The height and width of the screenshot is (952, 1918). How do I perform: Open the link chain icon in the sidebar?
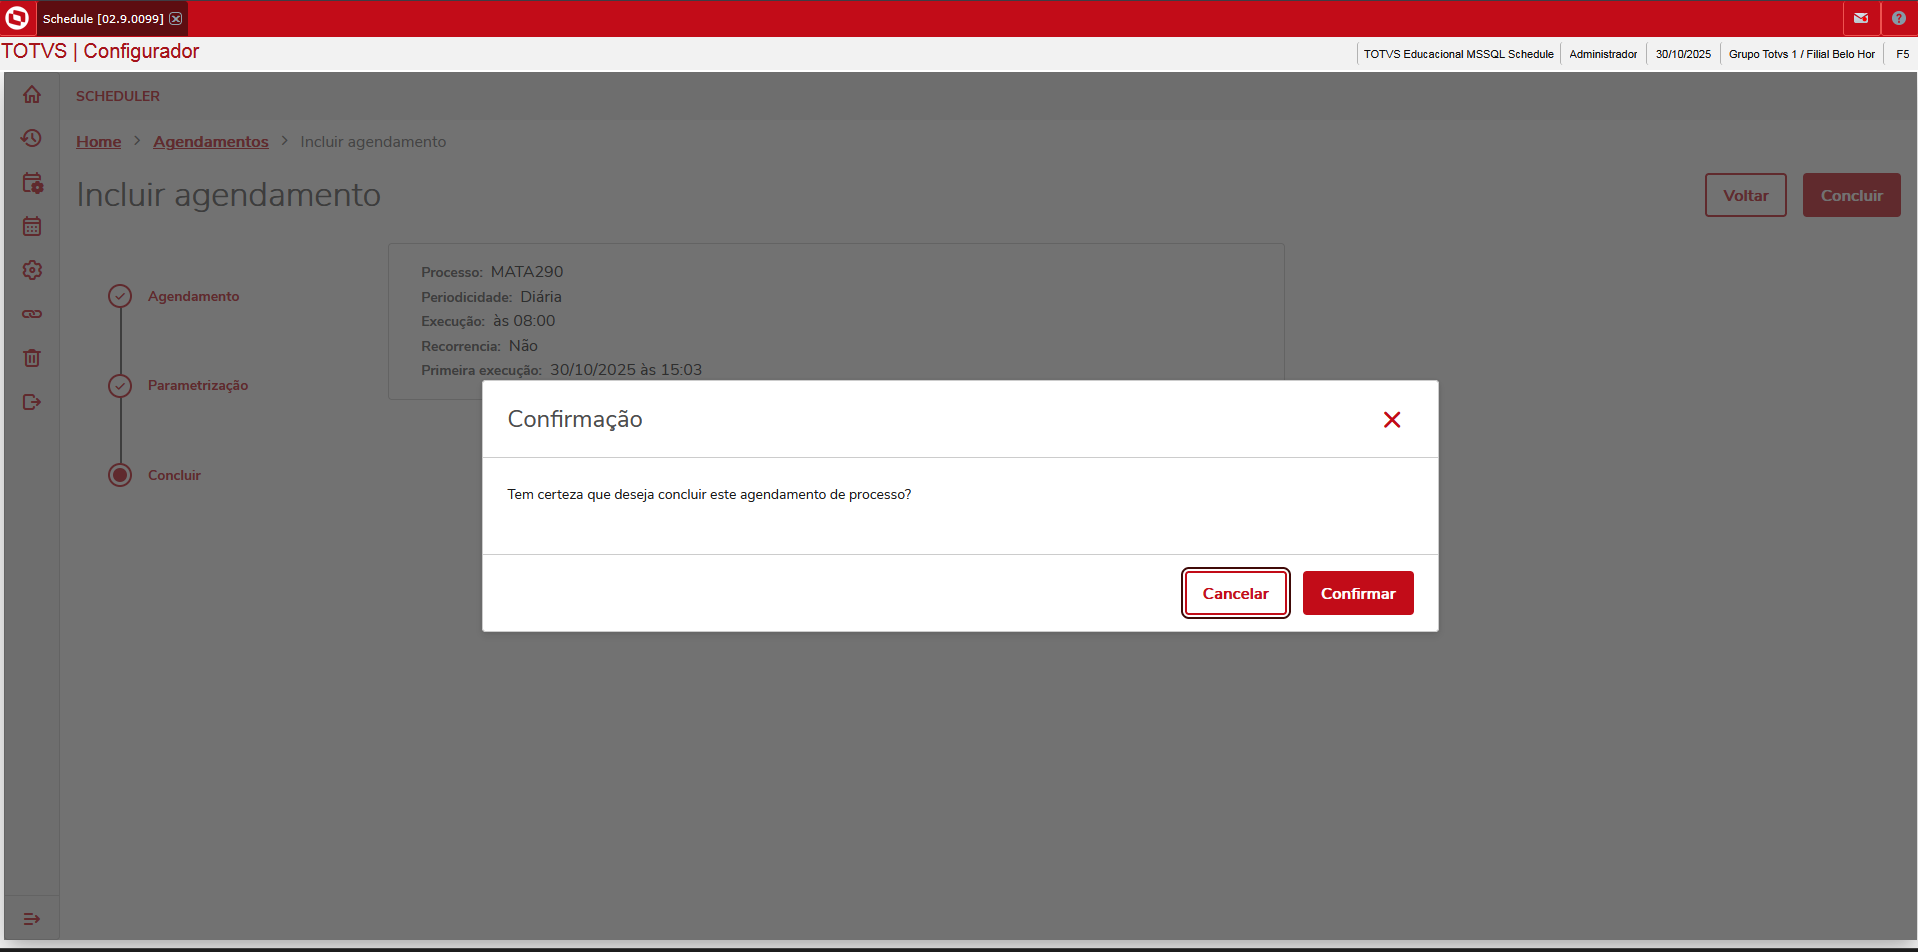pos(32,314)
